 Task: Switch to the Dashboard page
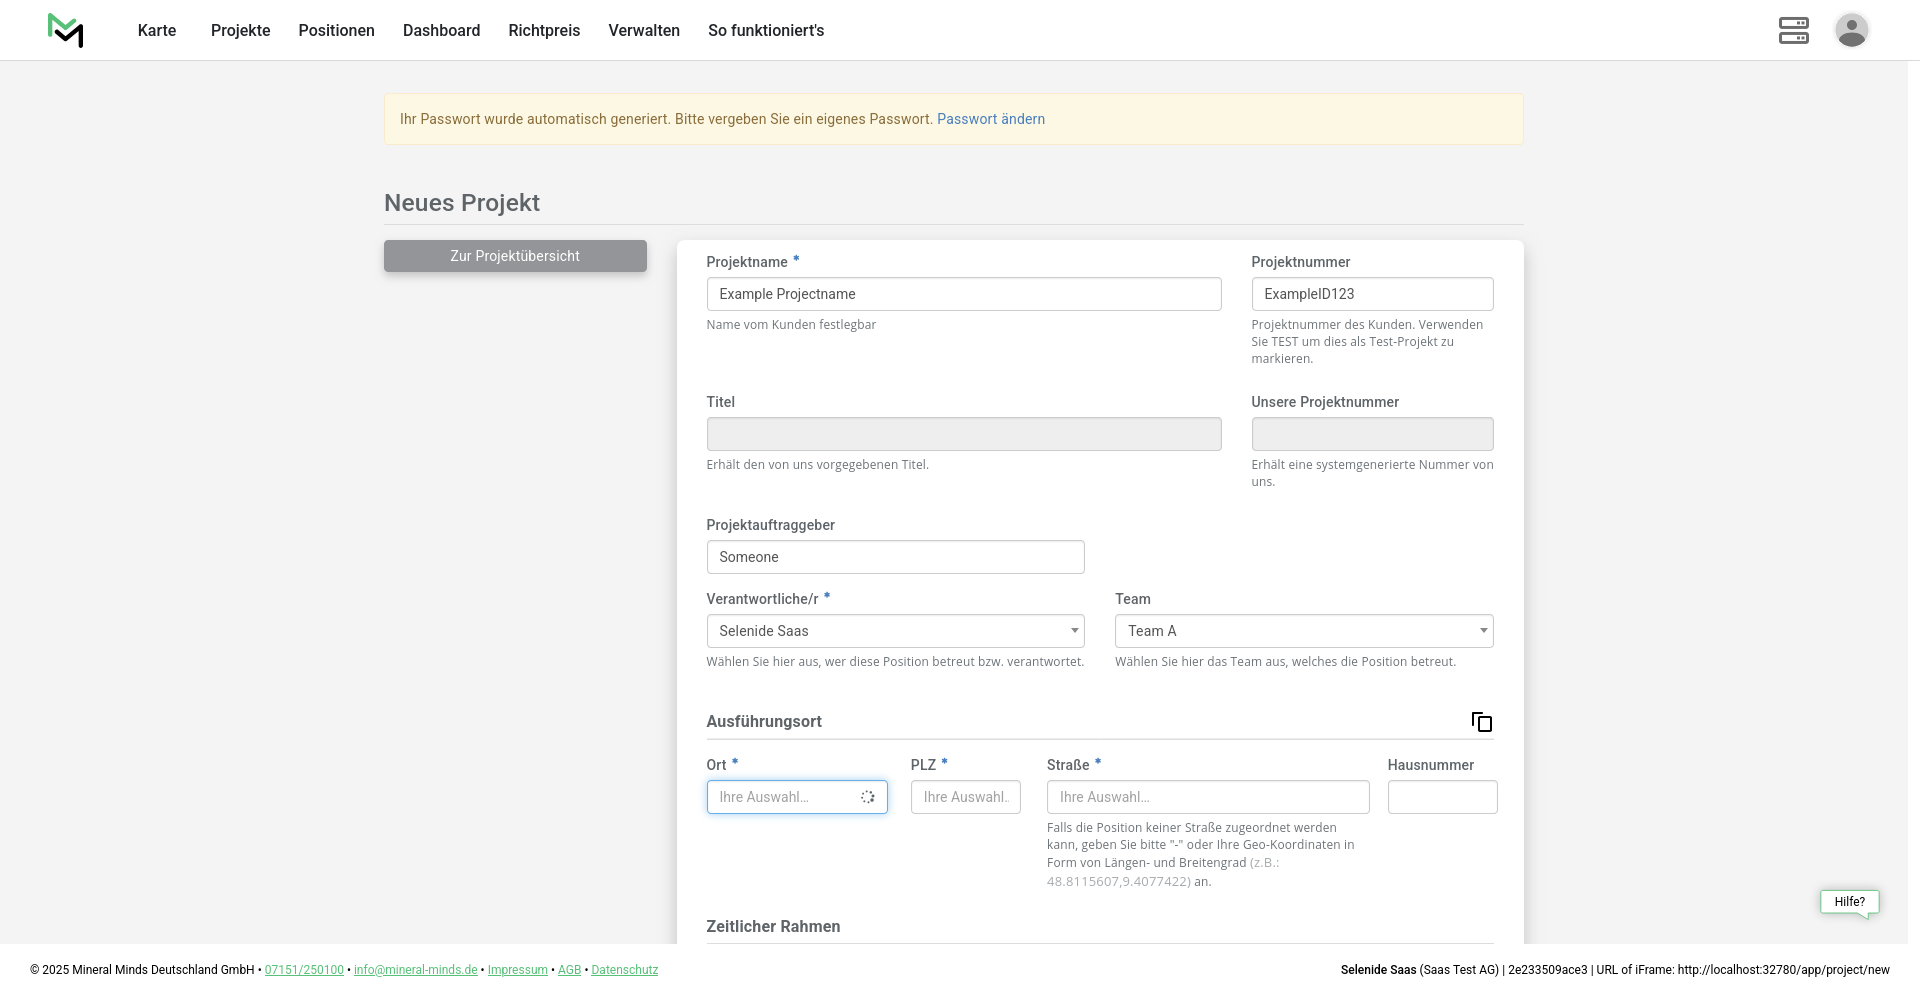point(441,31)
